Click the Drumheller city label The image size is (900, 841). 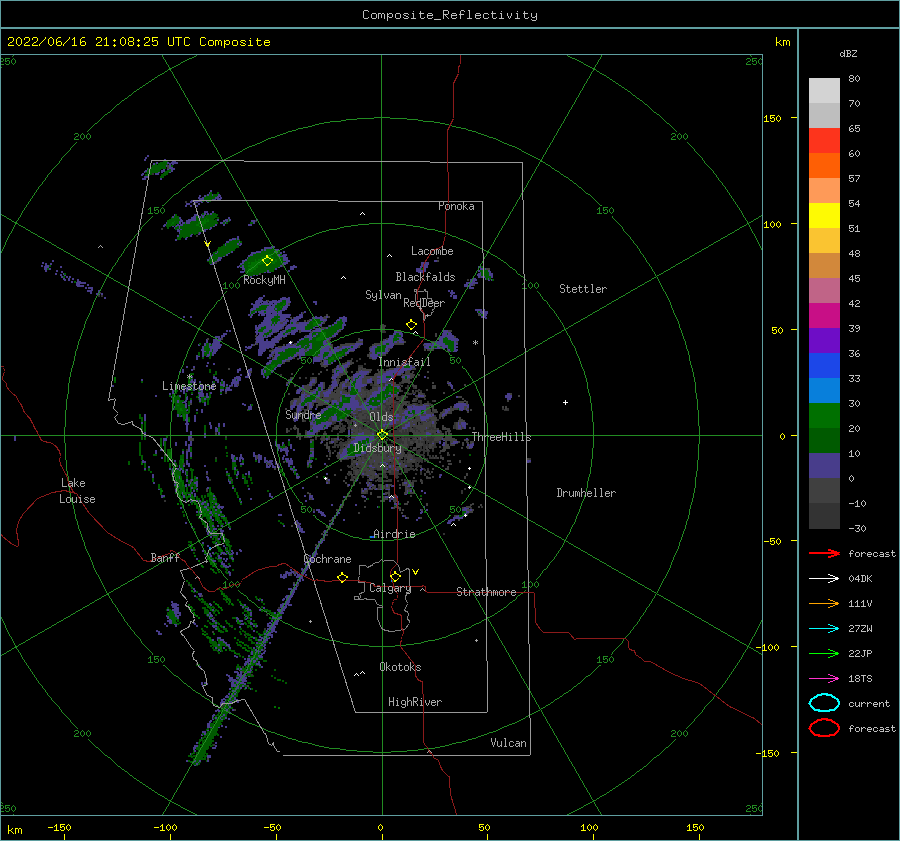pos(586,493)
